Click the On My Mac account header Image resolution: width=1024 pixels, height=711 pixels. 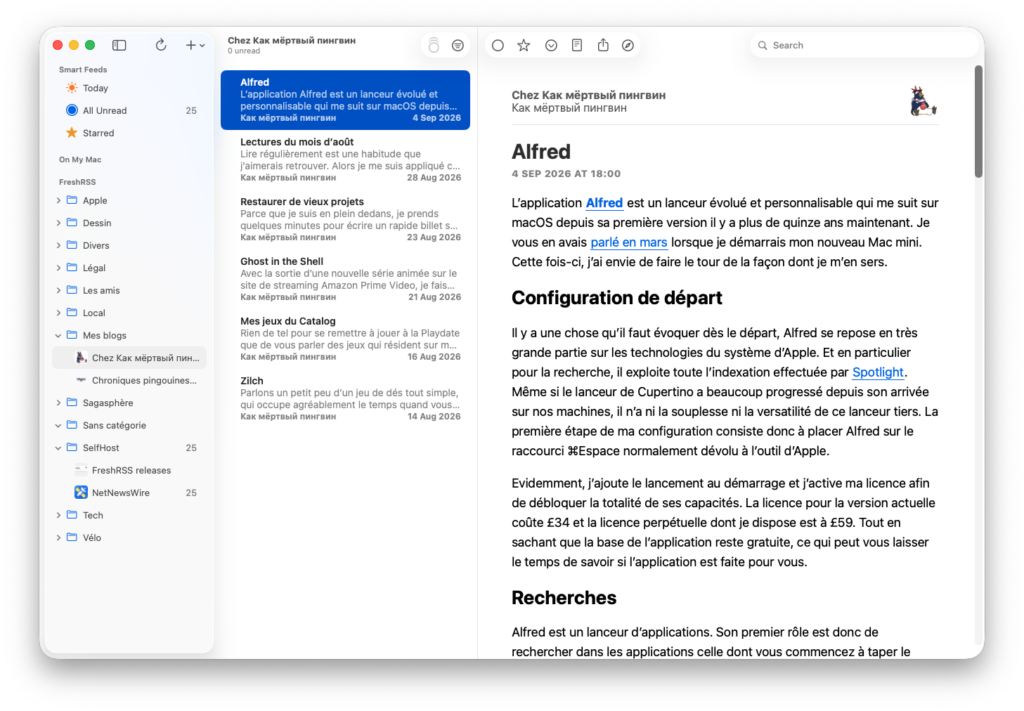click(x=80, y=159)
